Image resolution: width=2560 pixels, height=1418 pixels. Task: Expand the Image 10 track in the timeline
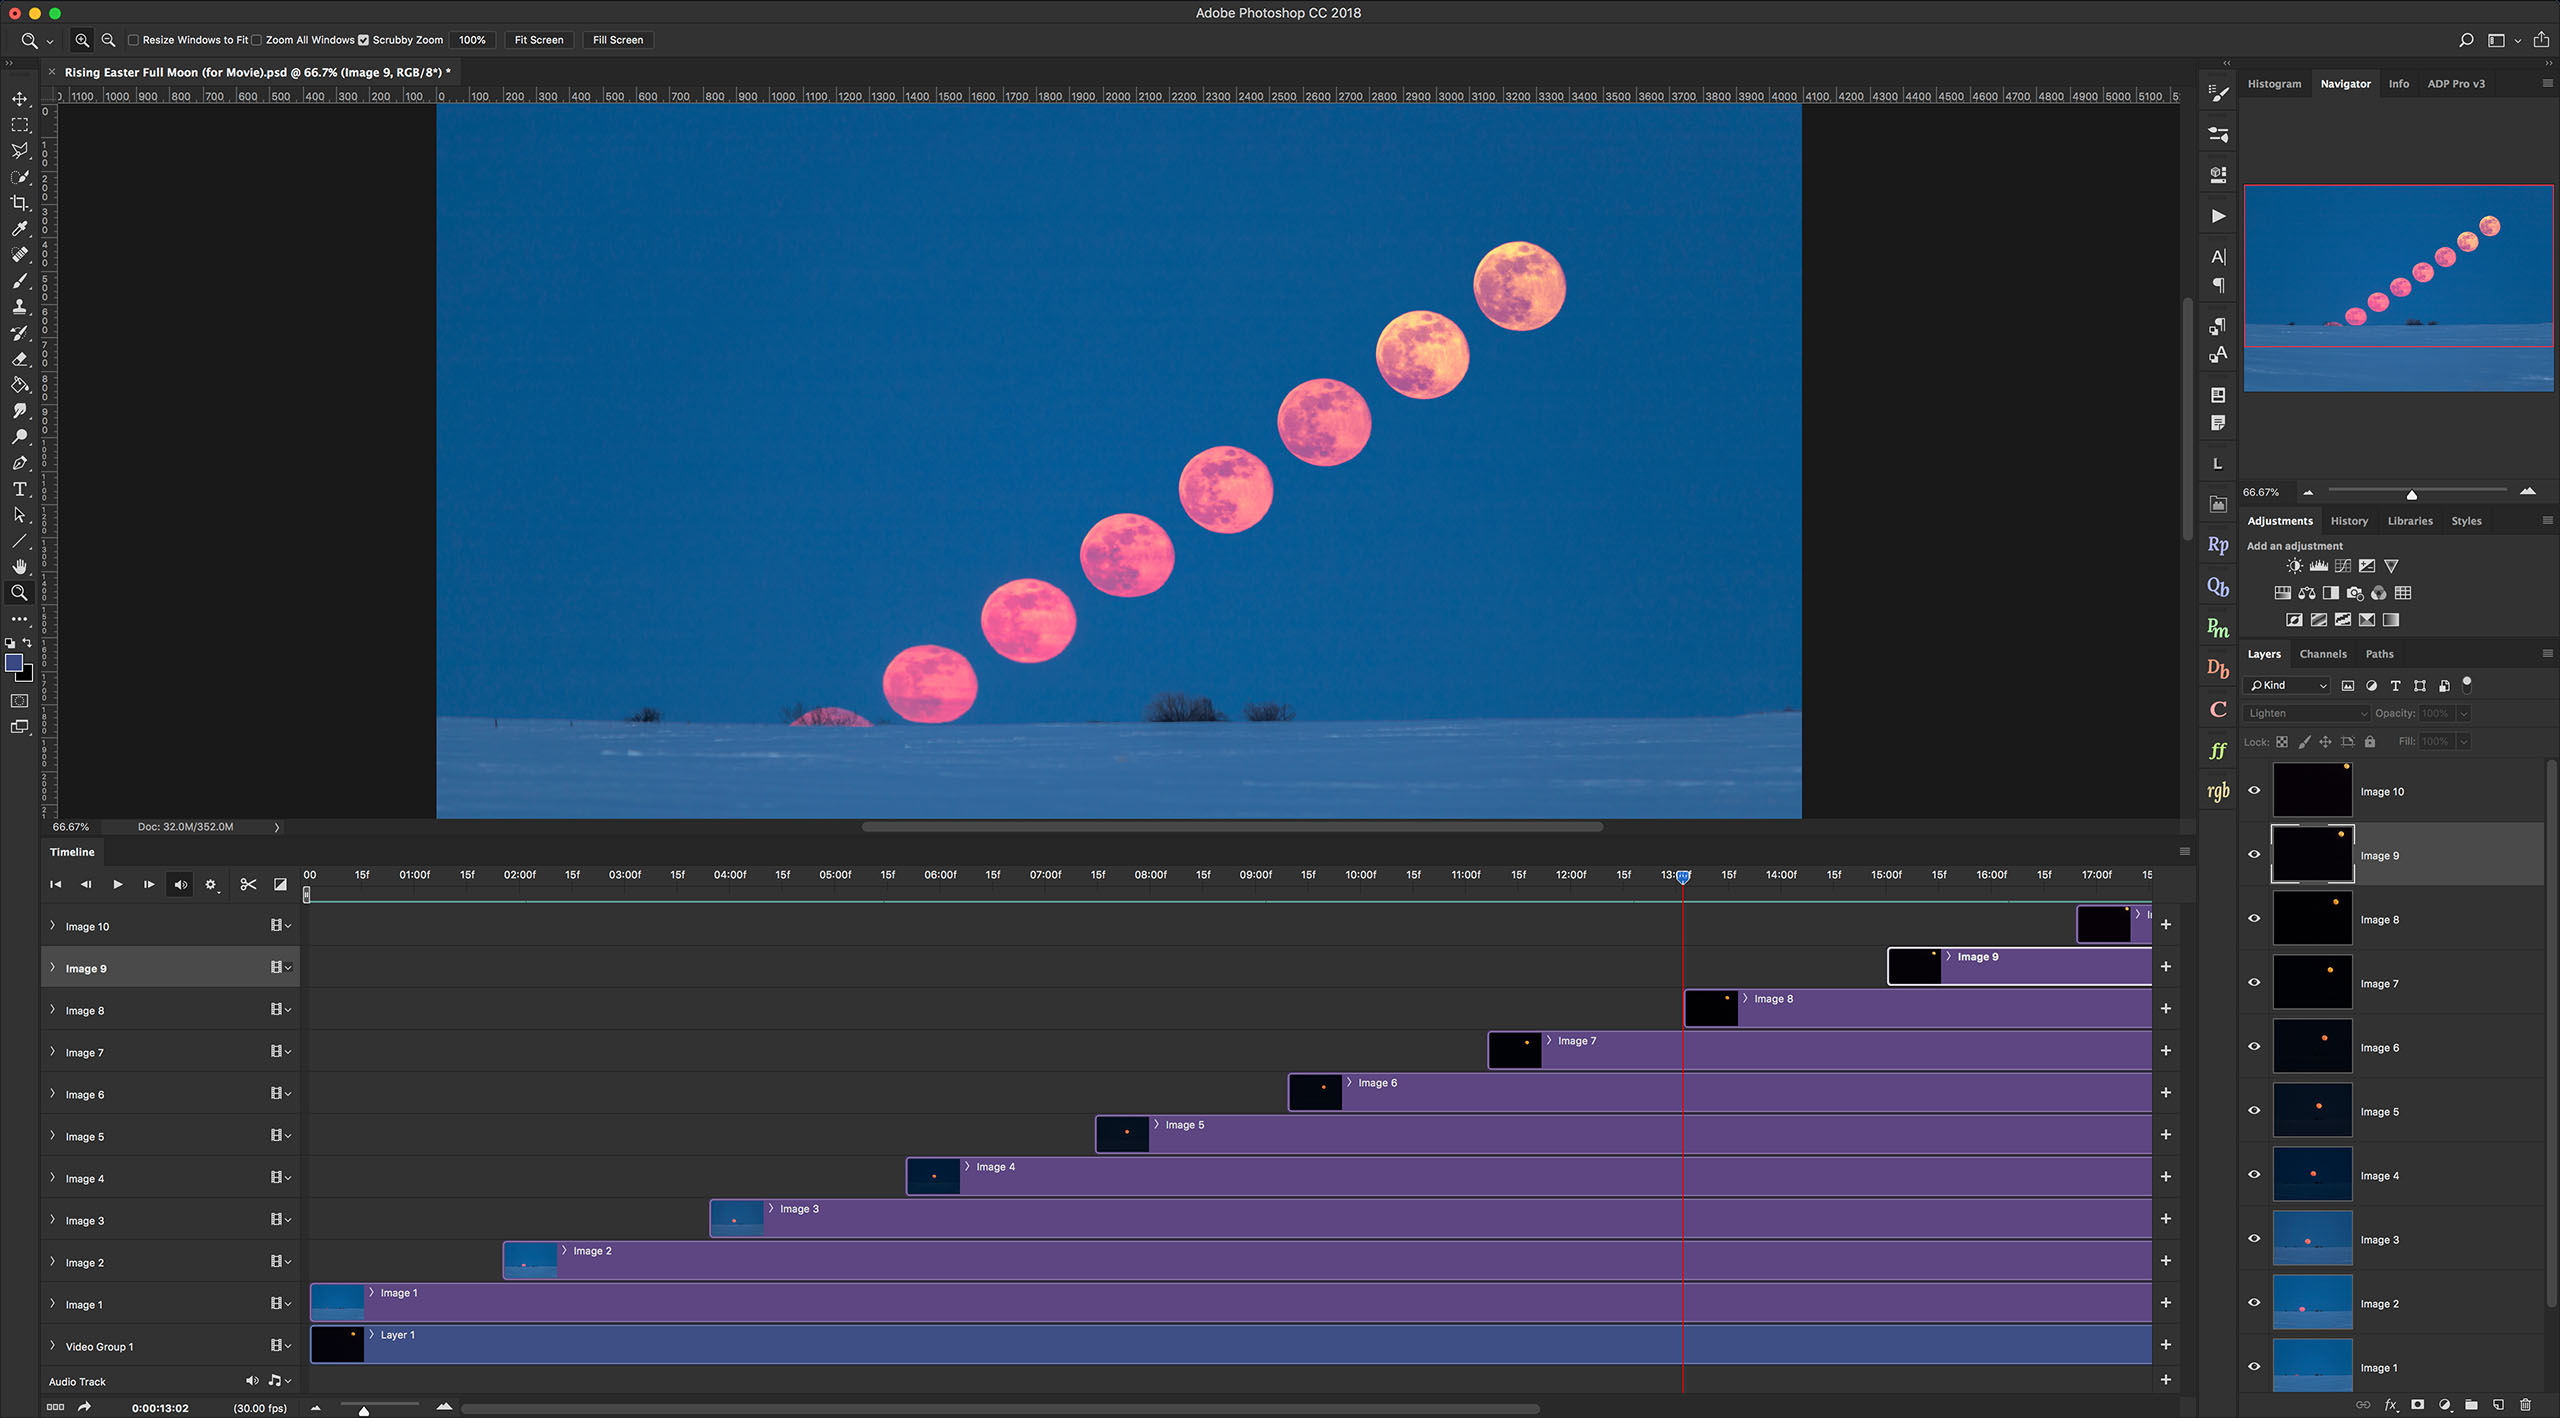coord(53,925)
